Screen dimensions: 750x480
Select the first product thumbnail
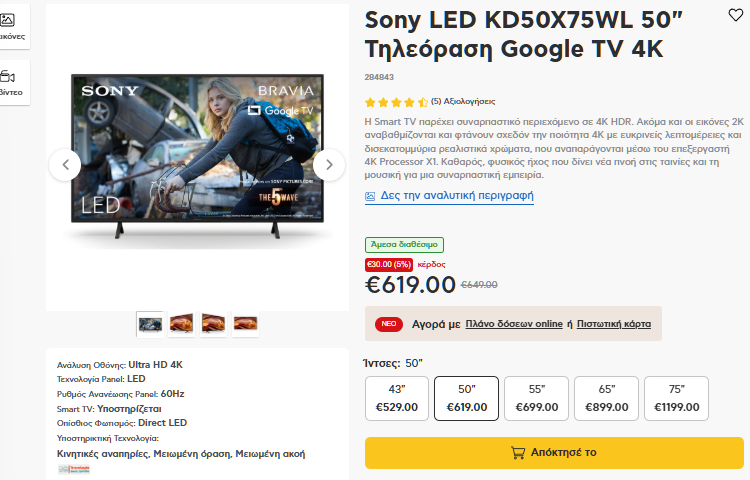(x=150, y=323)
